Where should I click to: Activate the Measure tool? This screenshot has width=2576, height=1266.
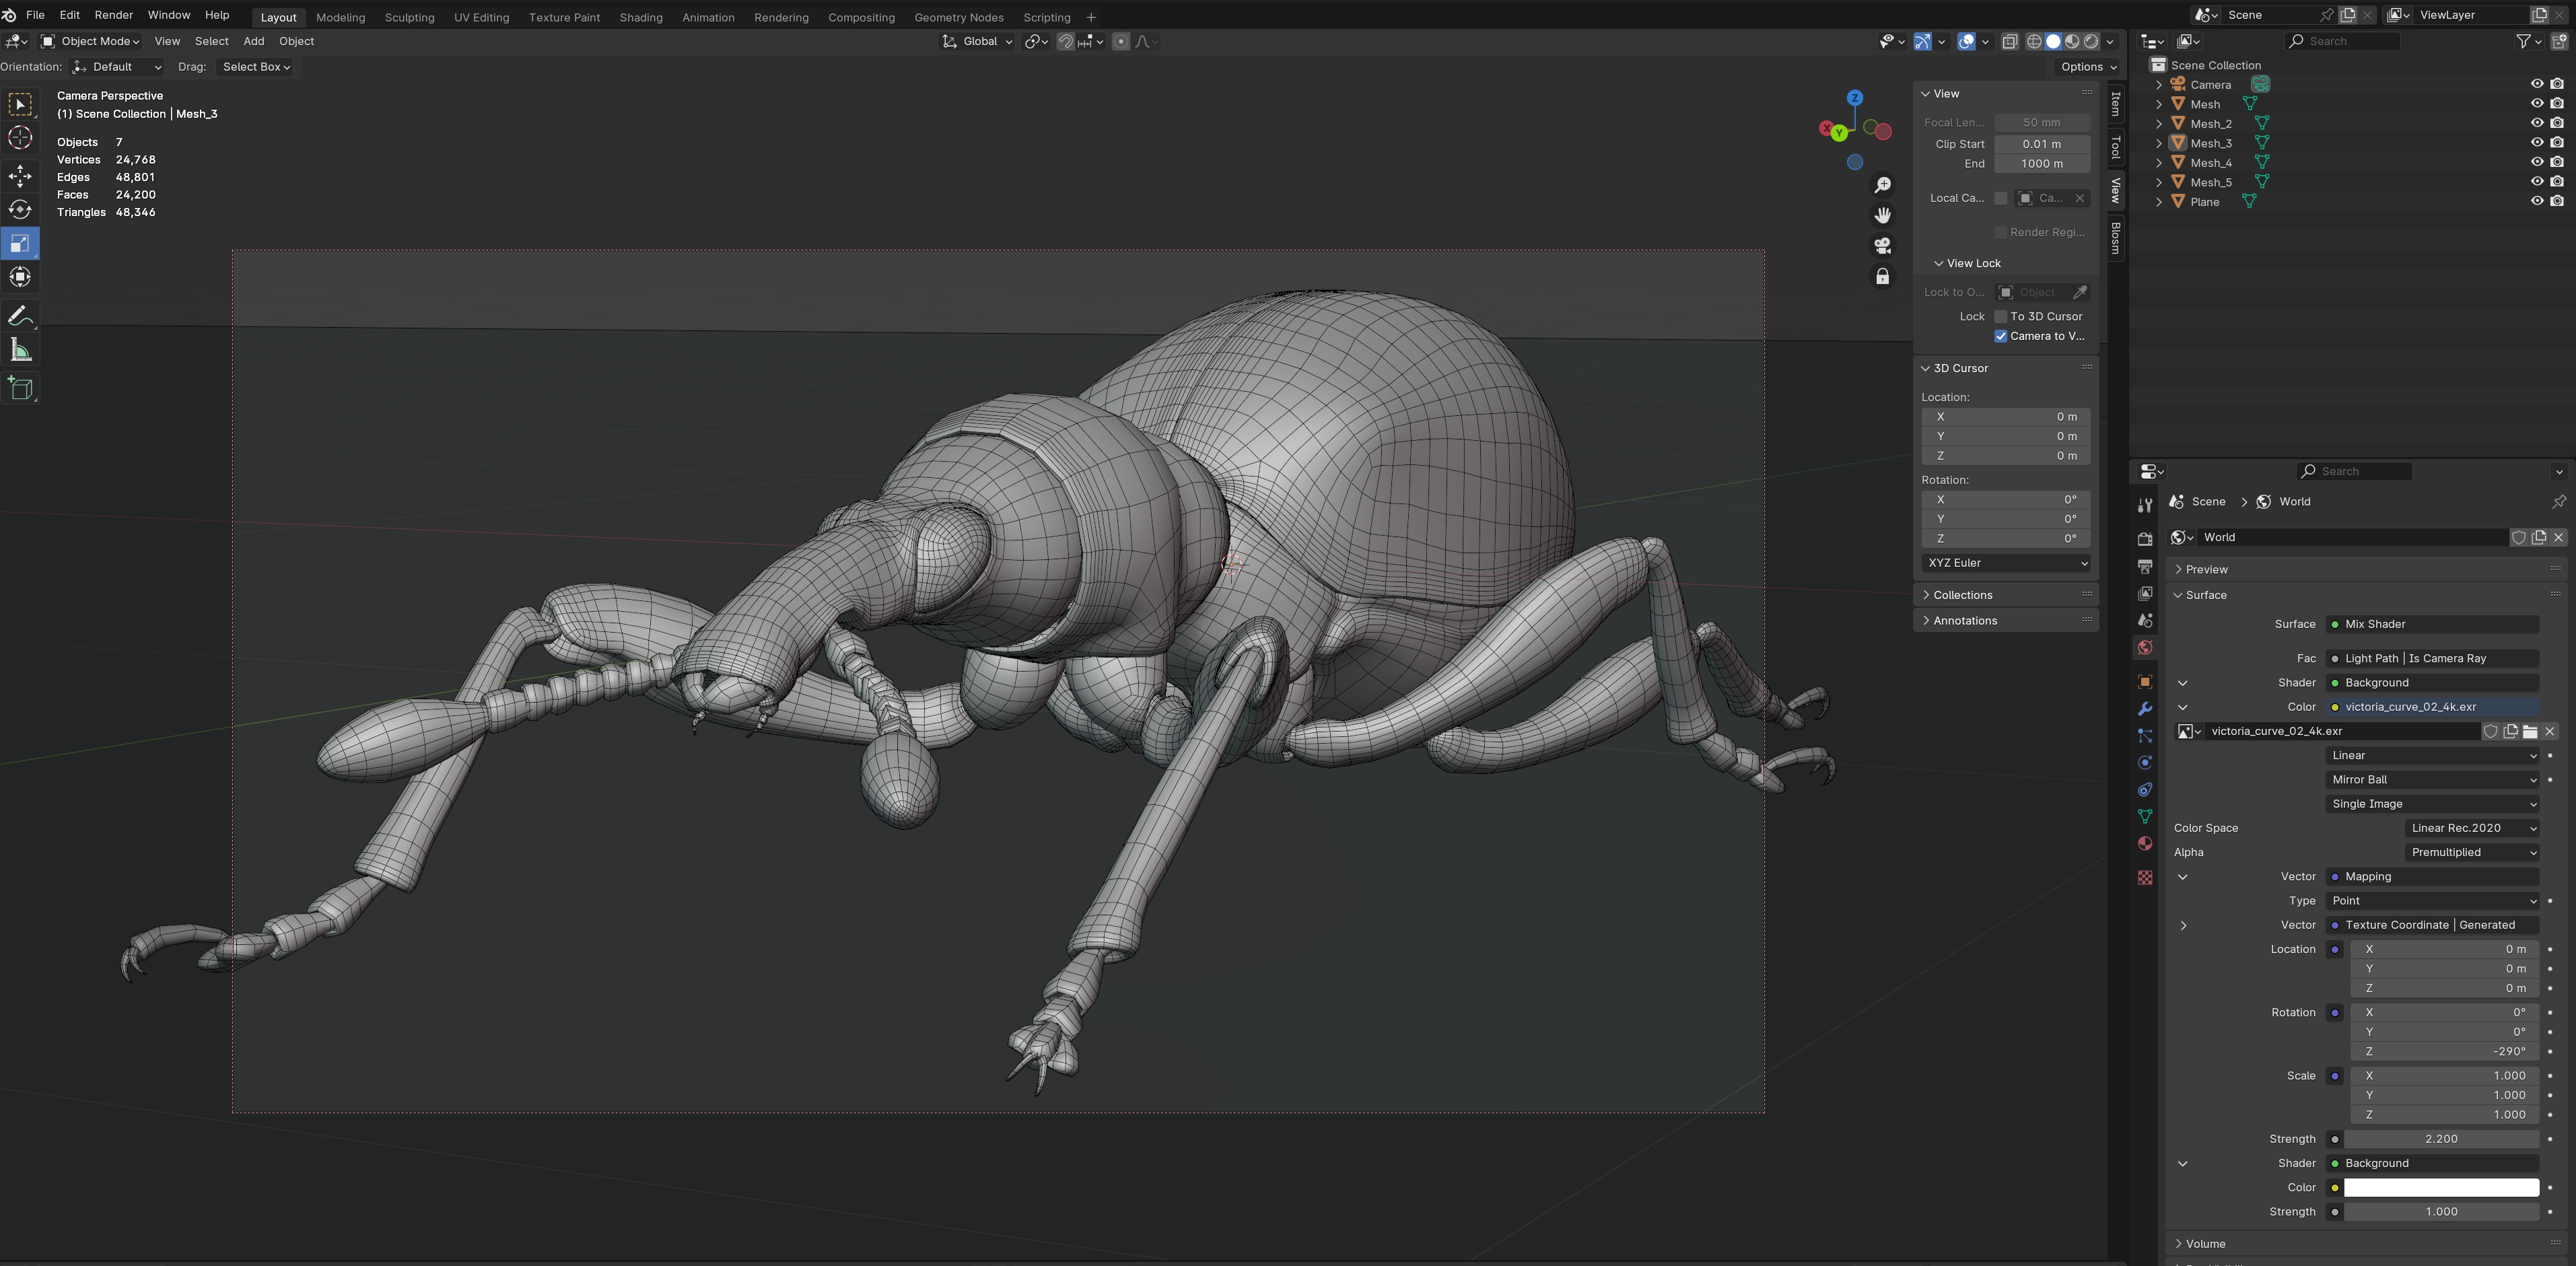coord(20,350)
